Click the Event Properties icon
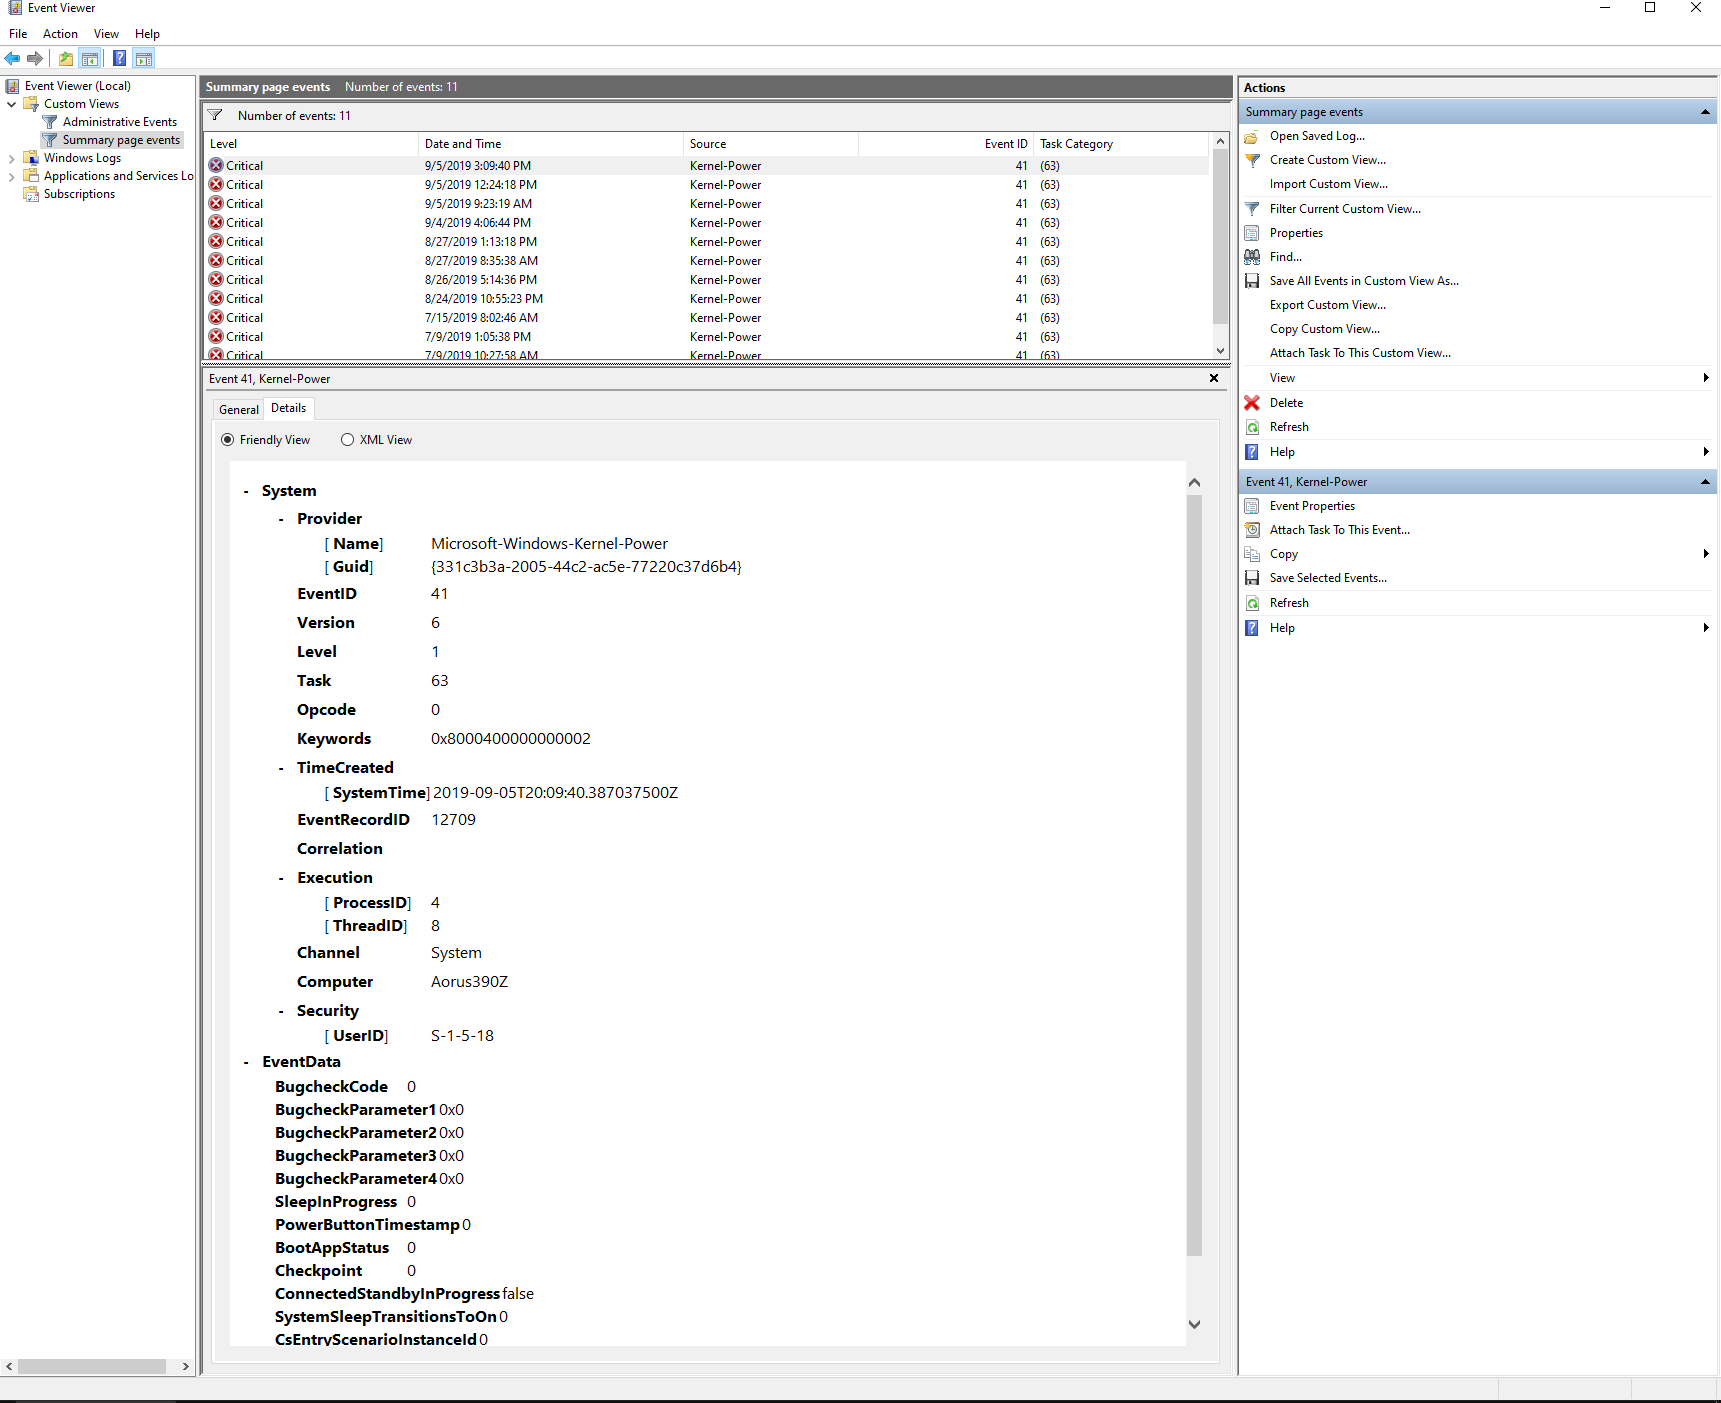1721x1403 pixels. click(1252, 506)
